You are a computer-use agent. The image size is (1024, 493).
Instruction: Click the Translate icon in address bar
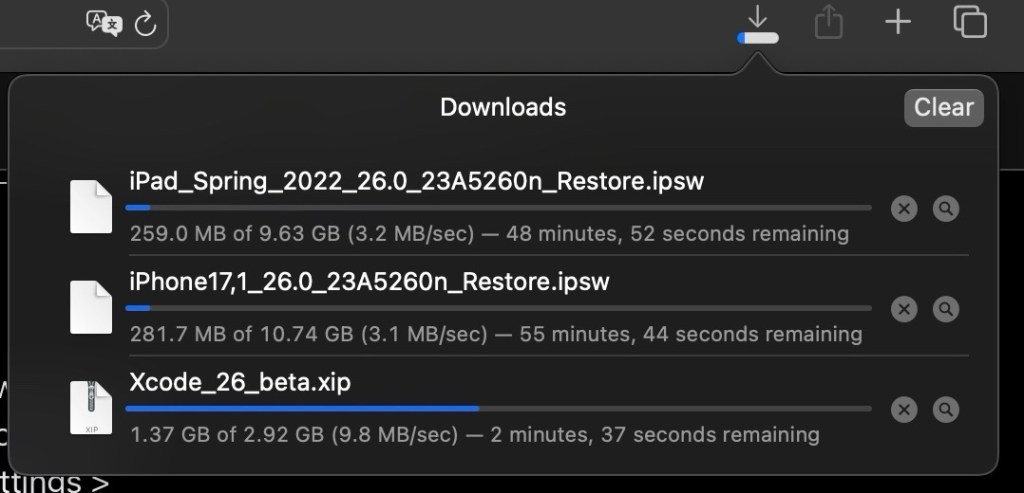click(103, 24)
